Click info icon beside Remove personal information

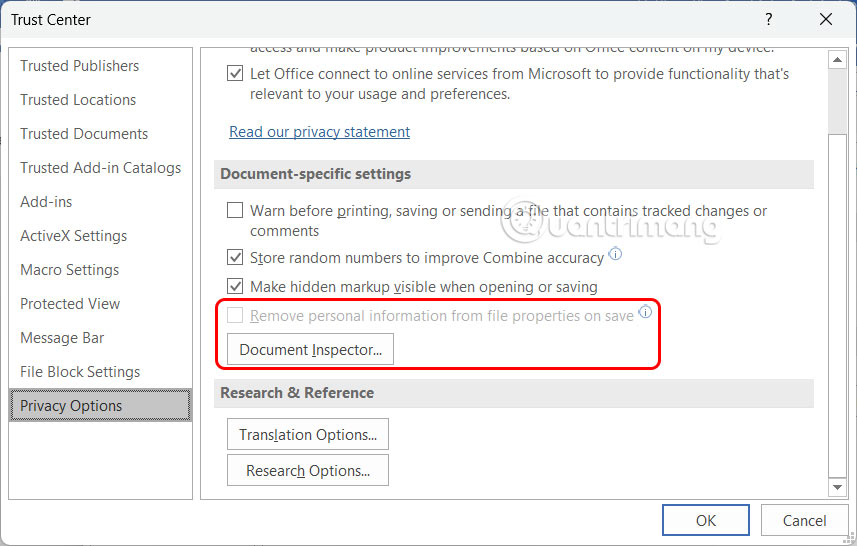(645, 313)
